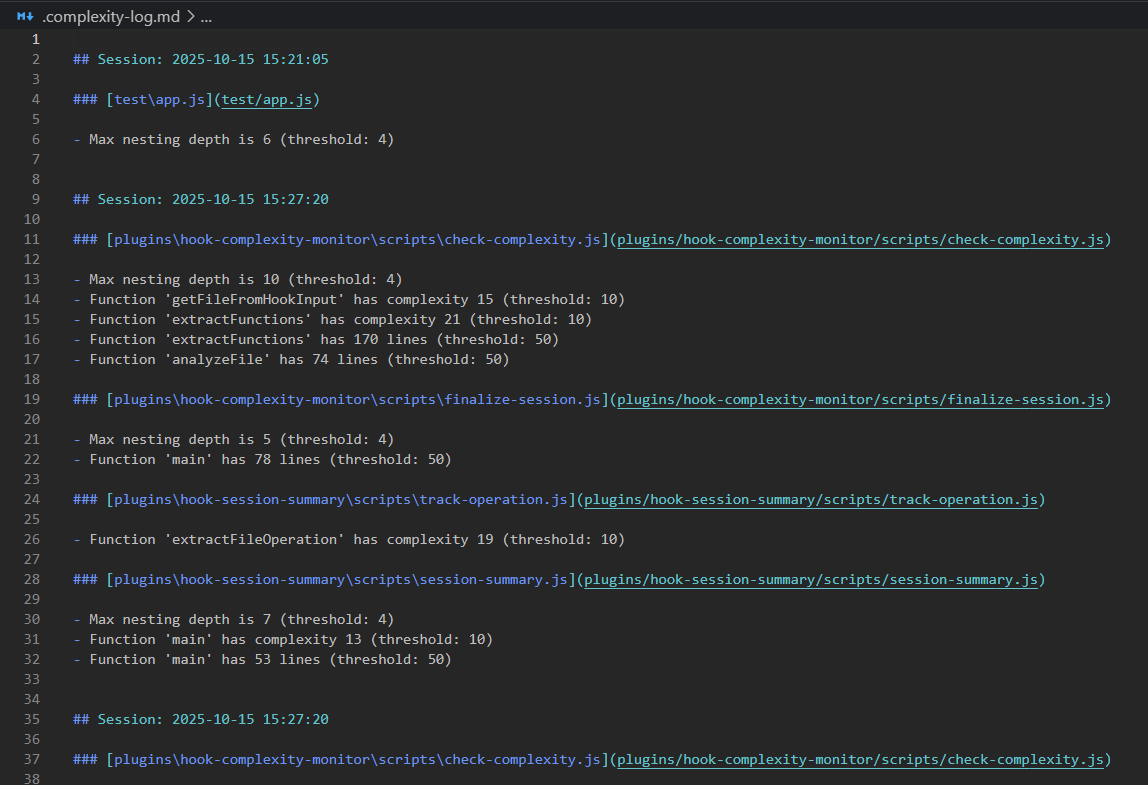
Task: Click line 'main' has 78 lines
Action: (263, 460)
